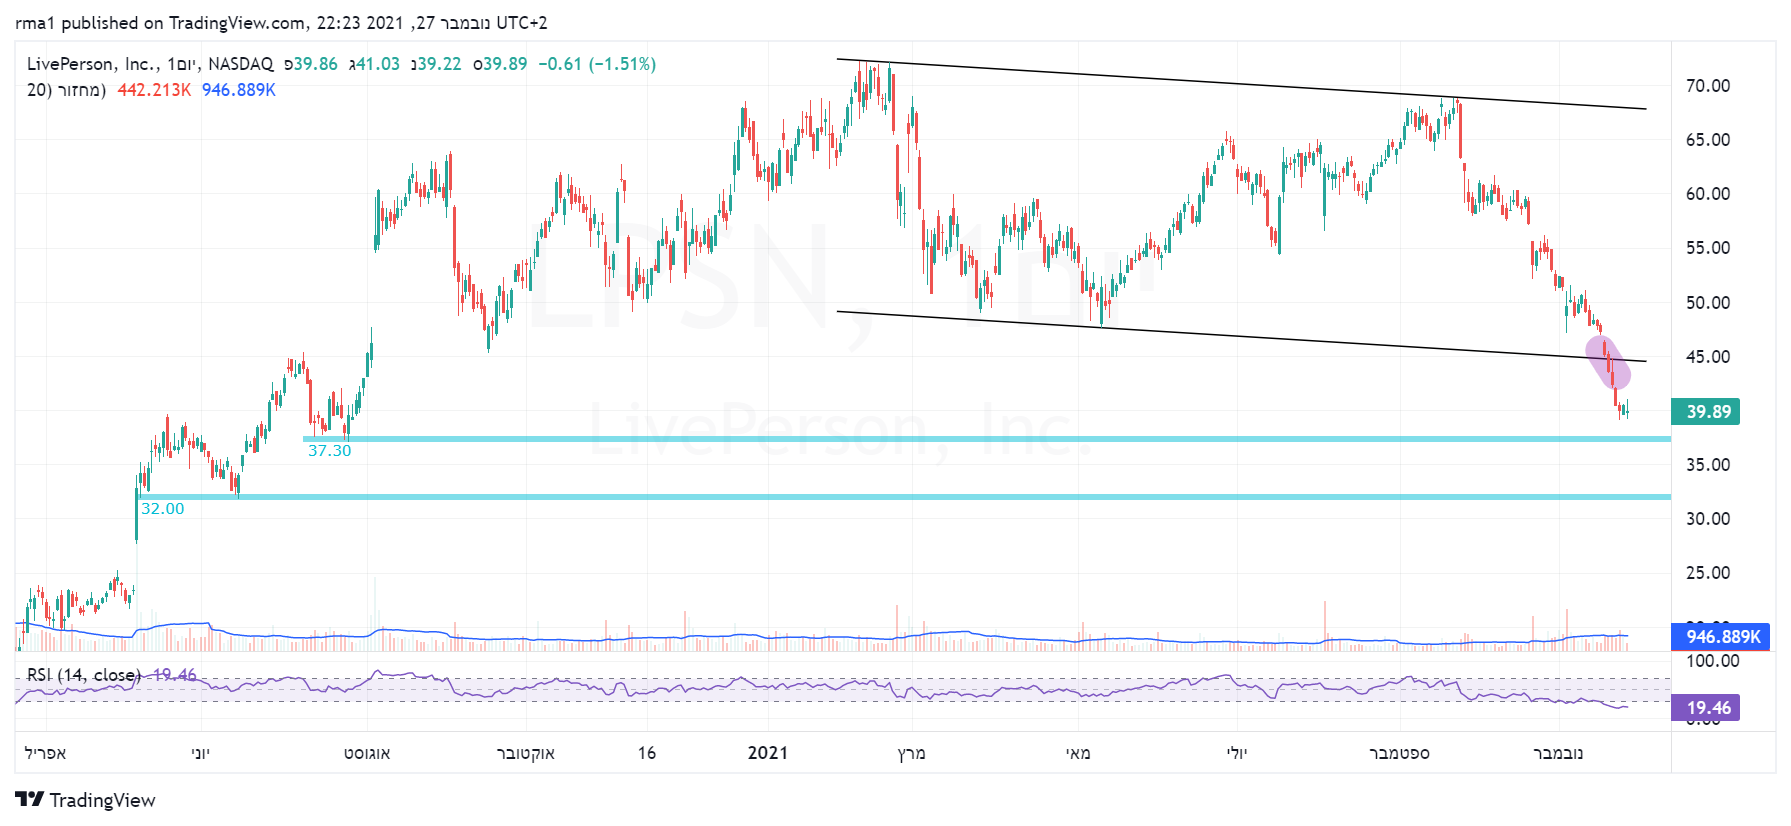Viewport: 1791px width, 826px height.
Task: Click the 32.00 support level label
Action: 163,509
